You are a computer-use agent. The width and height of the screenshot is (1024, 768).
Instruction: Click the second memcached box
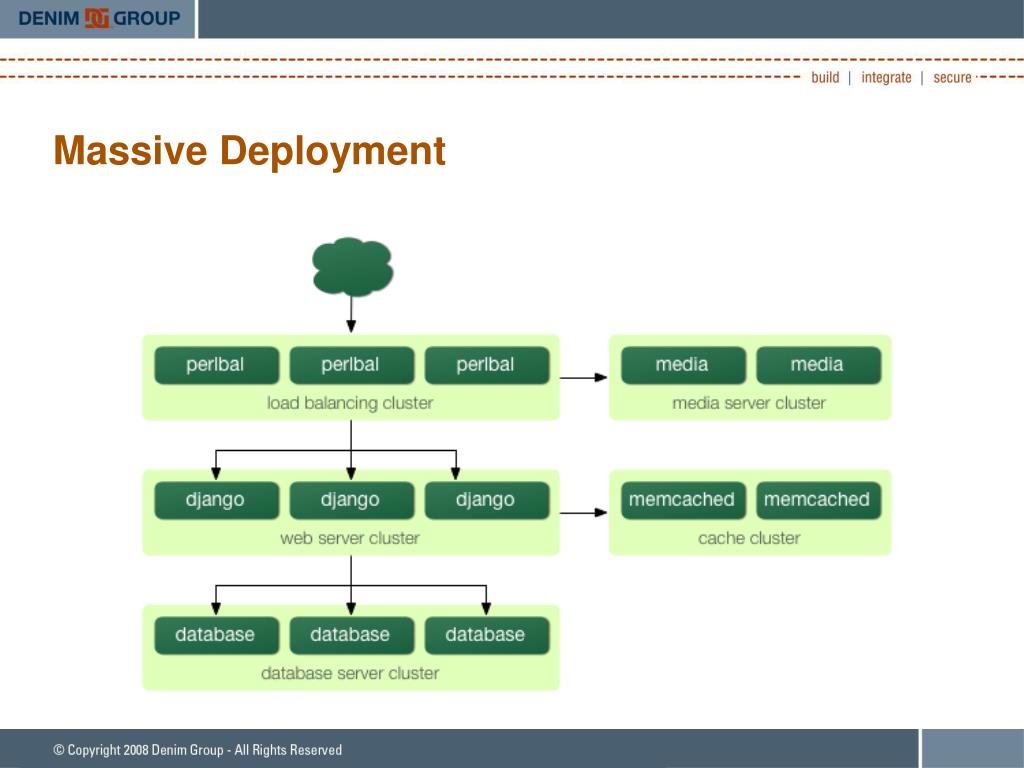(818, 500)
